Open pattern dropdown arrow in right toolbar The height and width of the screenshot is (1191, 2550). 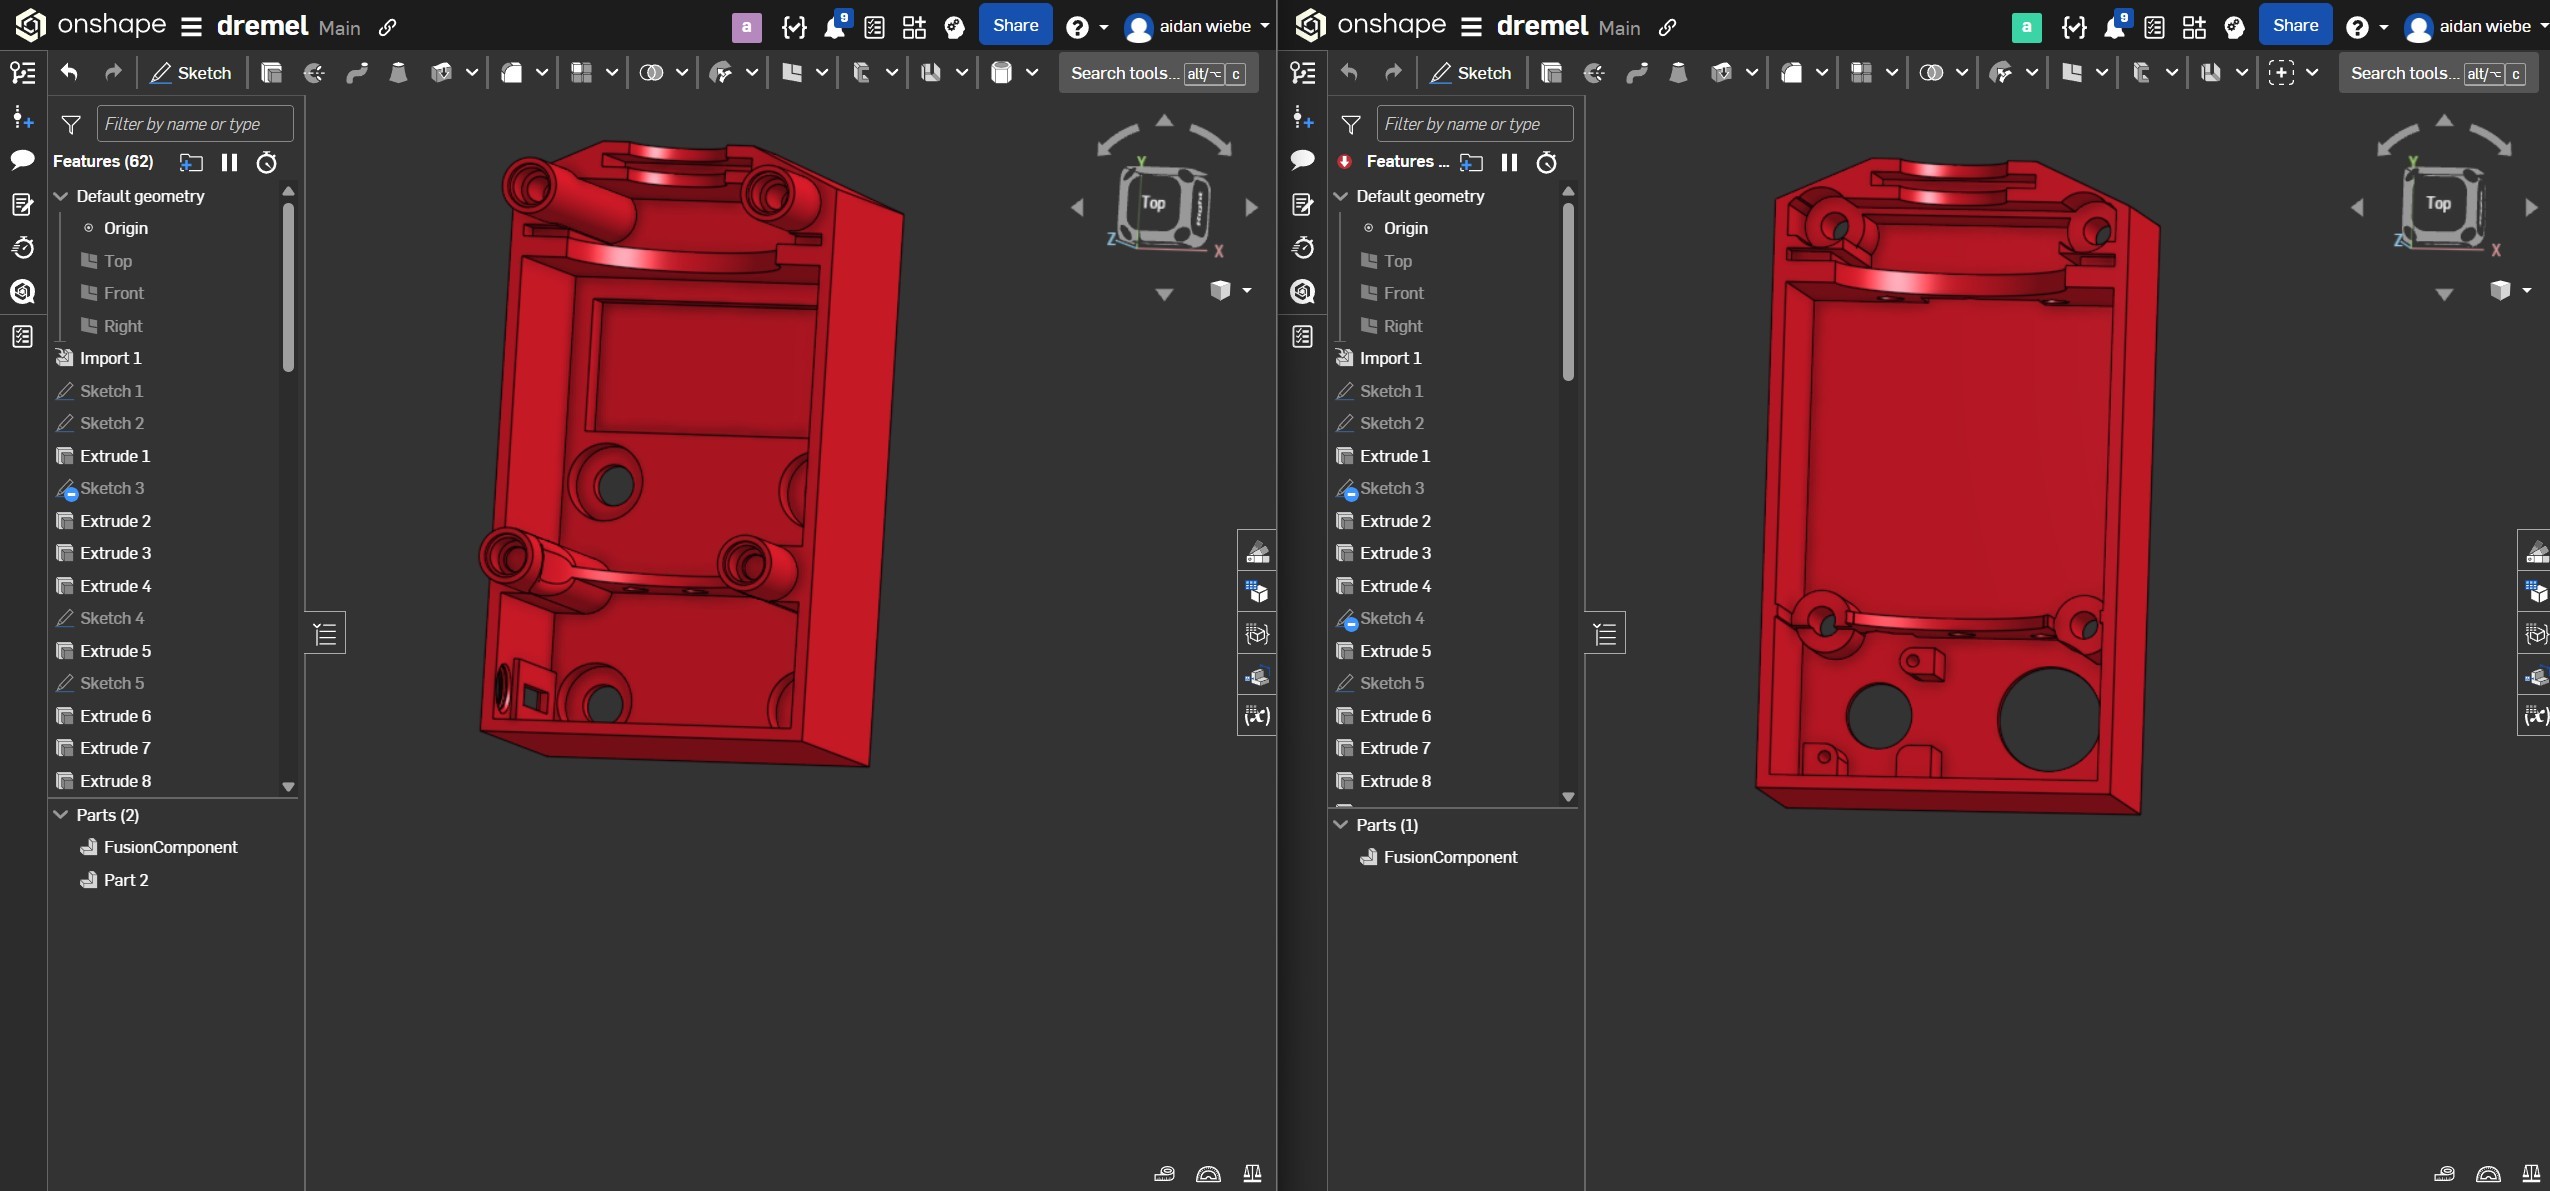[x=1891, y=73]
